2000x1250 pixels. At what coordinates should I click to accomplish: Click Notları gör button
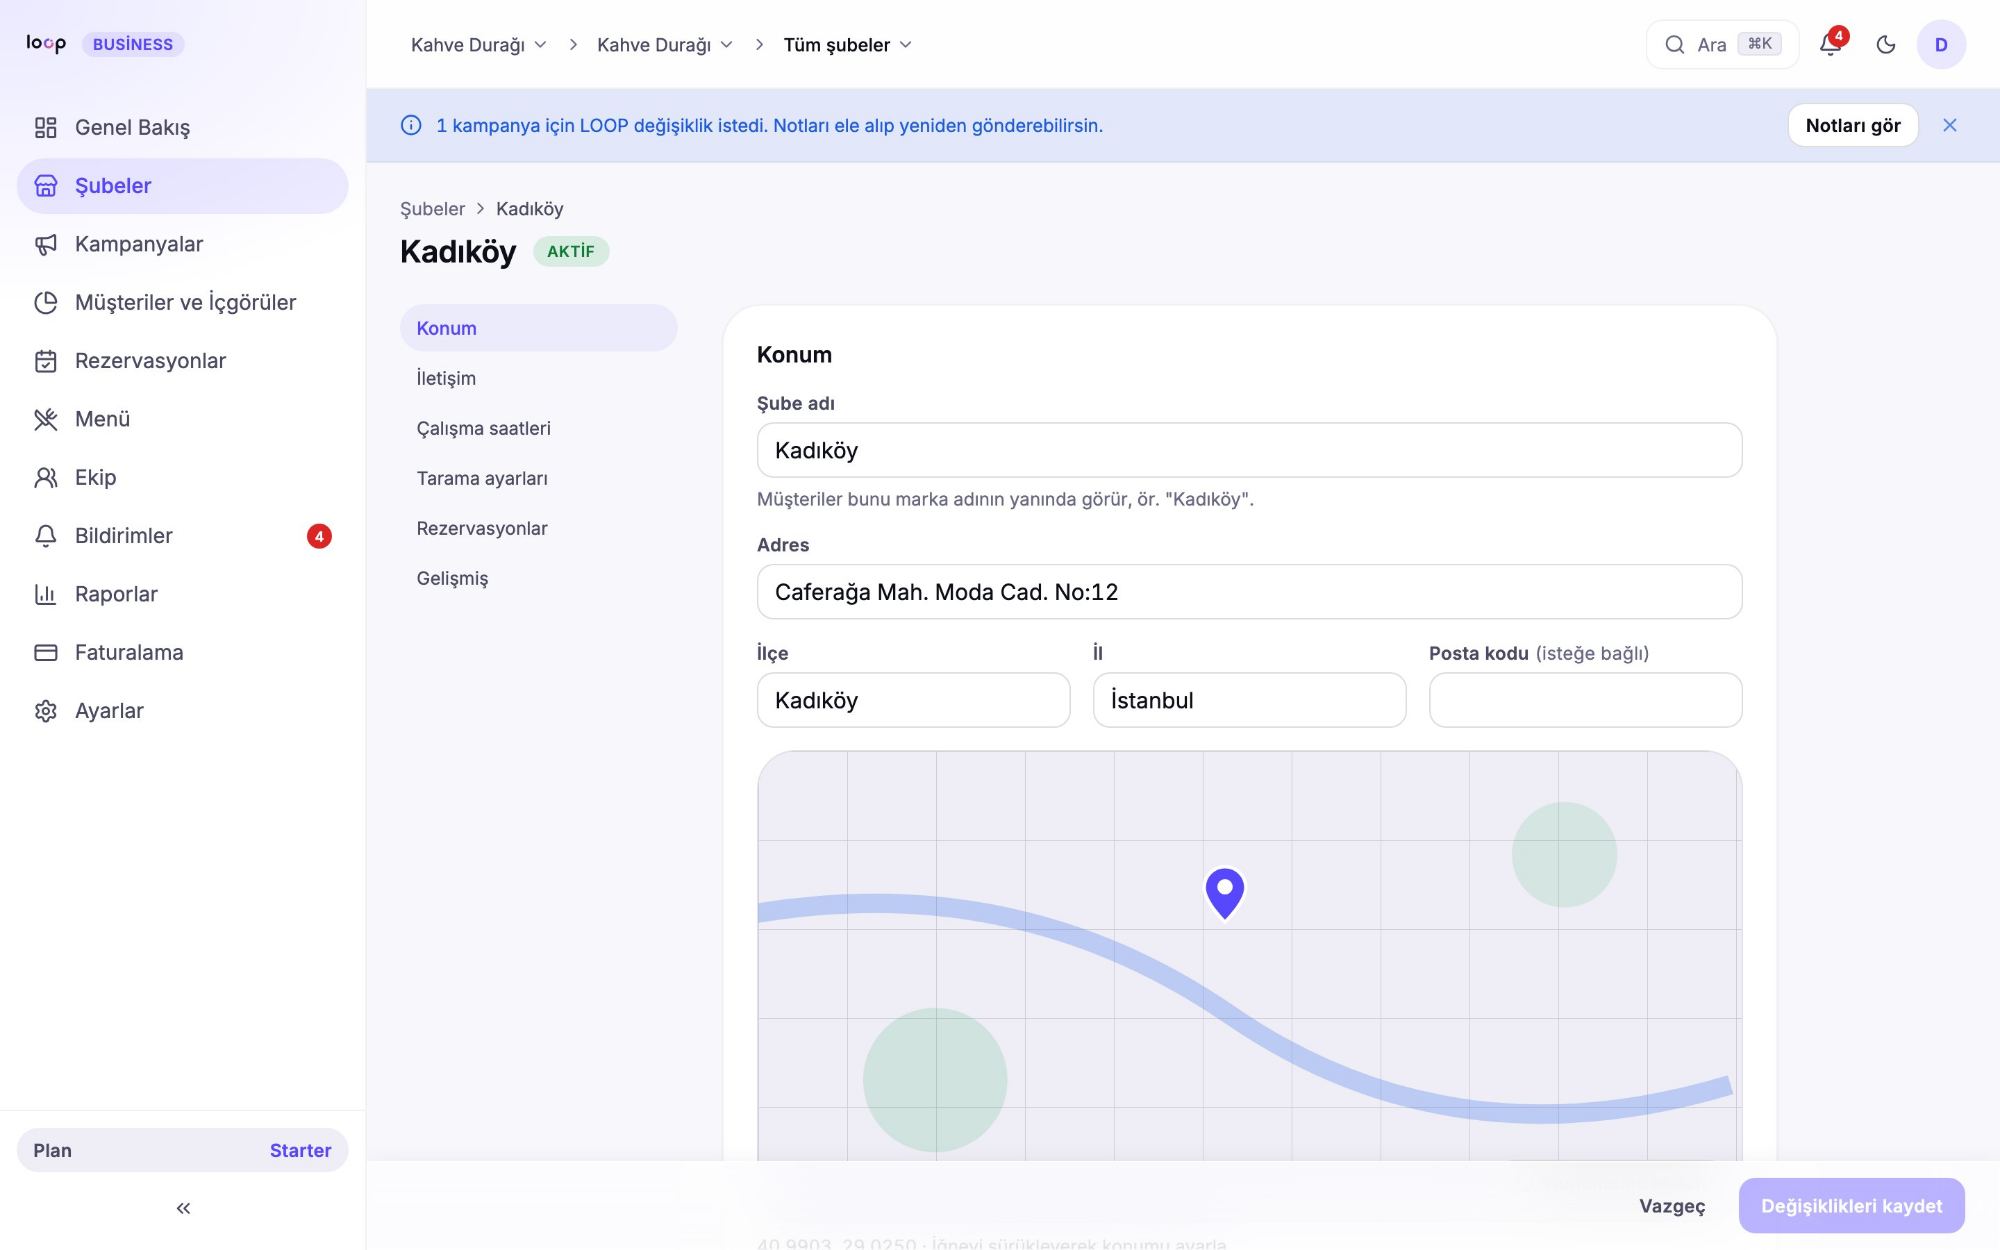(1853, 125)
